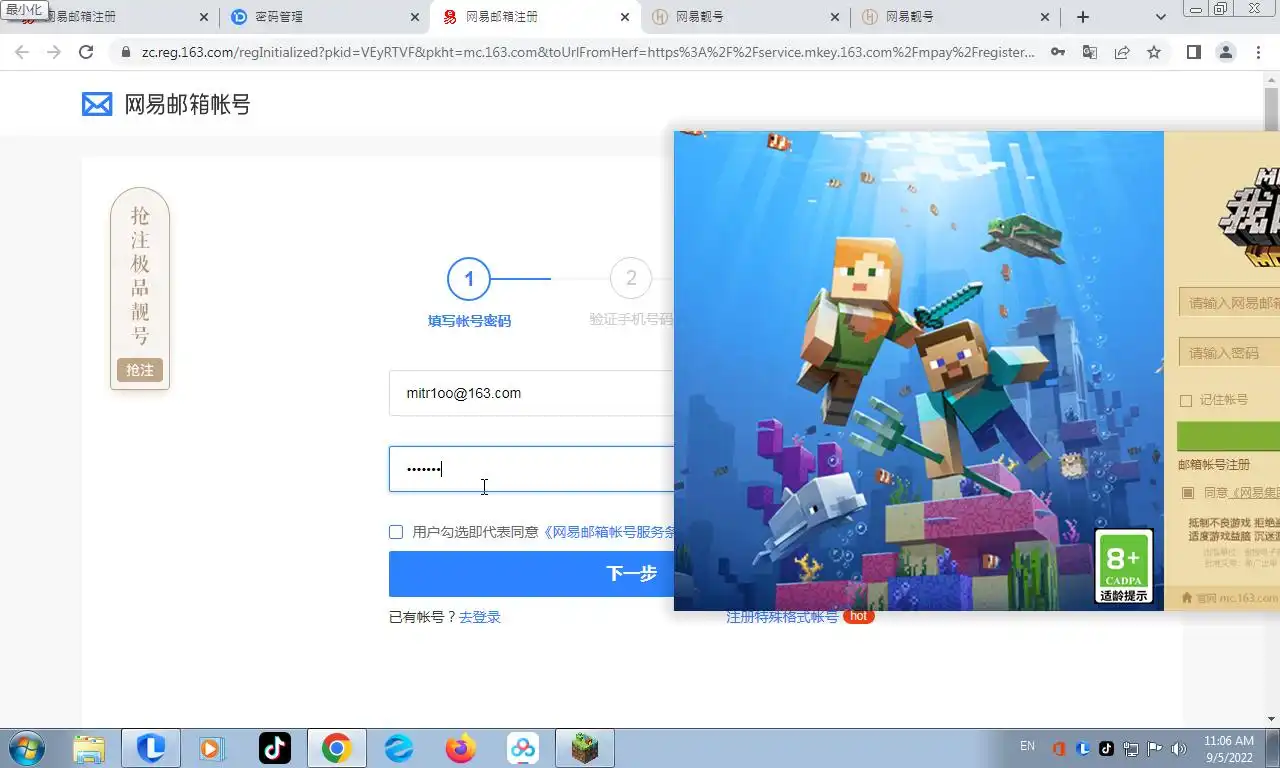Open Windows Explorer from the taskbar
Screen dimensions: 1280x768
click(89, 748)
